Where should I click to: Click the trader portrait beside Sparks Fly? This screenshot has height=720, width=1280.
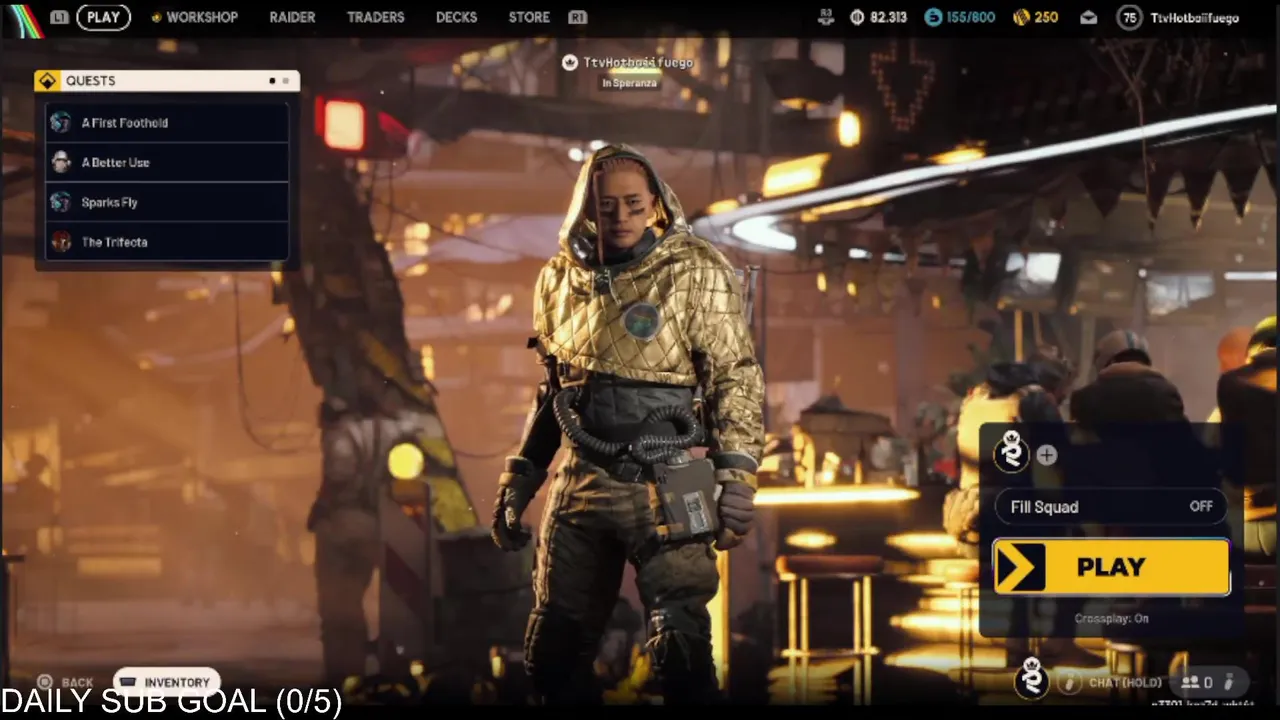coord(61,202)
